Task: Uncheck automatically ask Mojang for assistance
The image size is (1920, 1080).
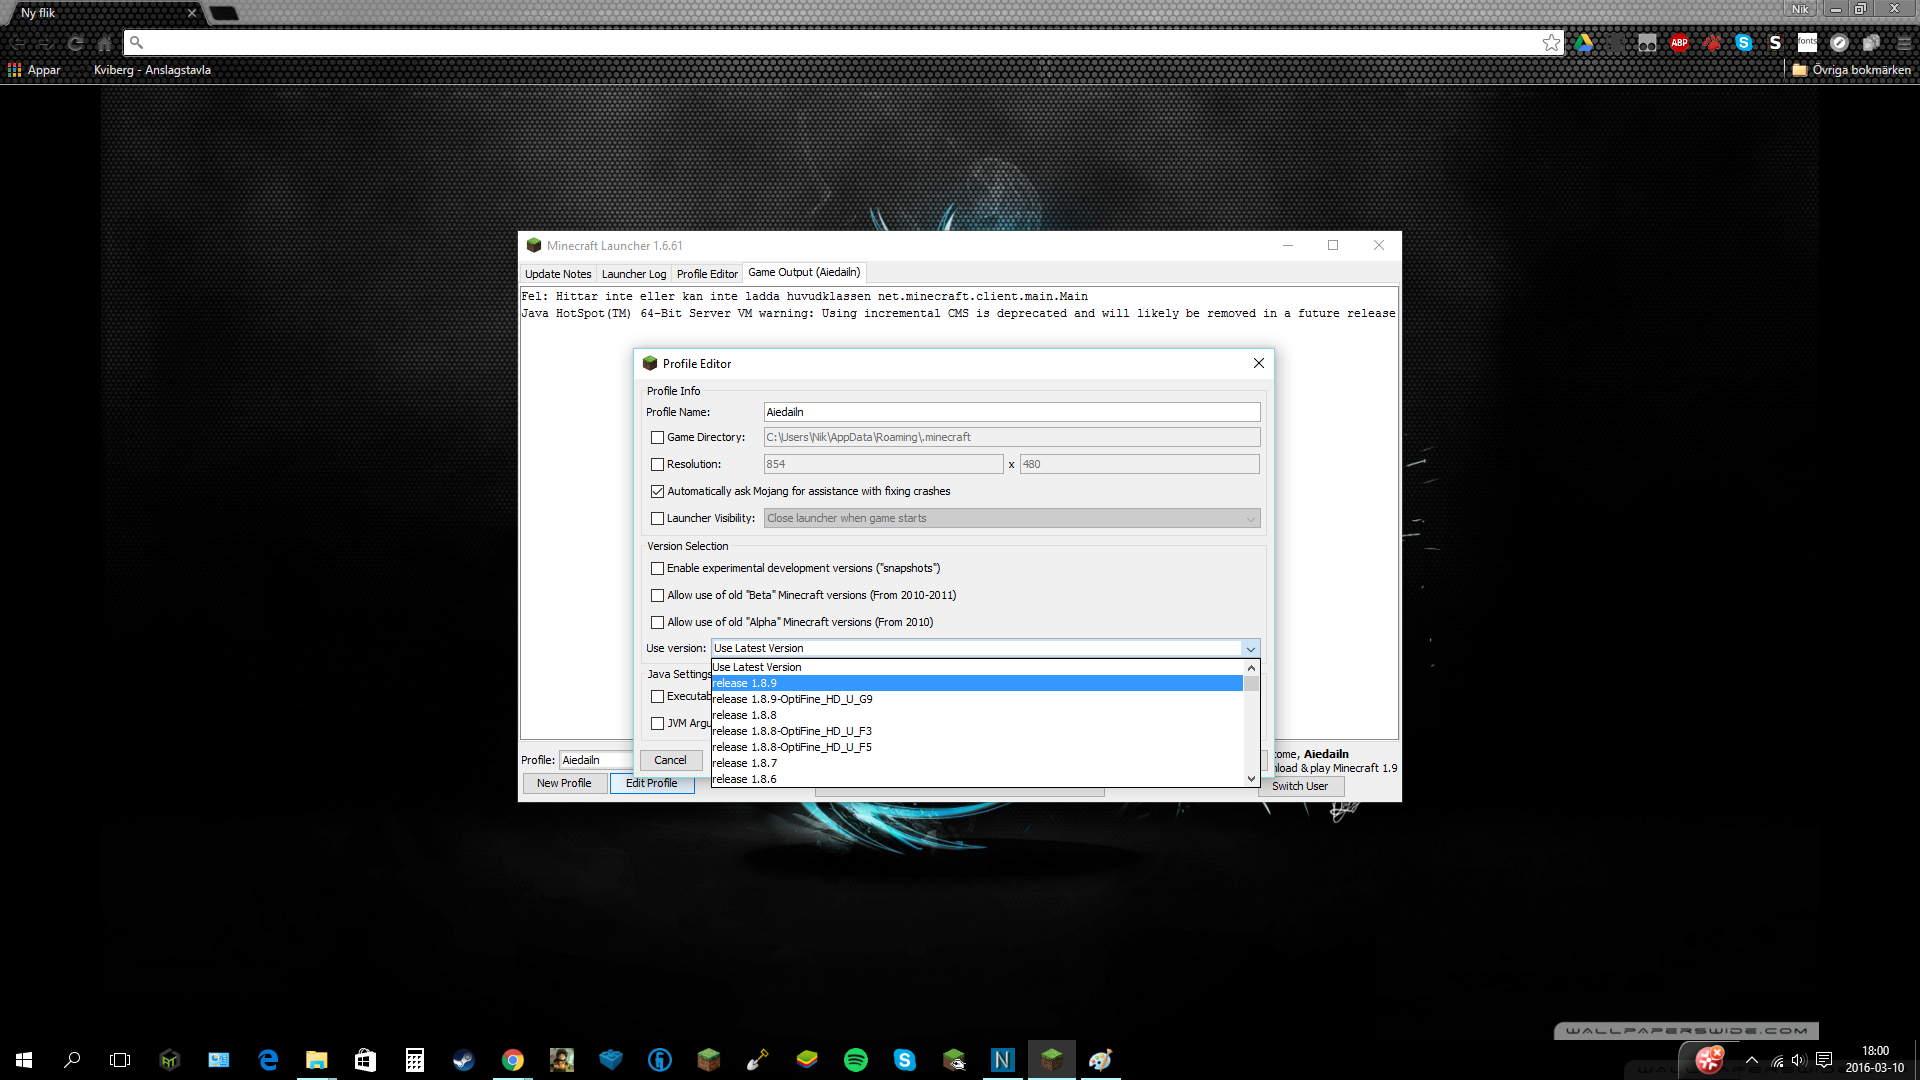Action: 657,492
